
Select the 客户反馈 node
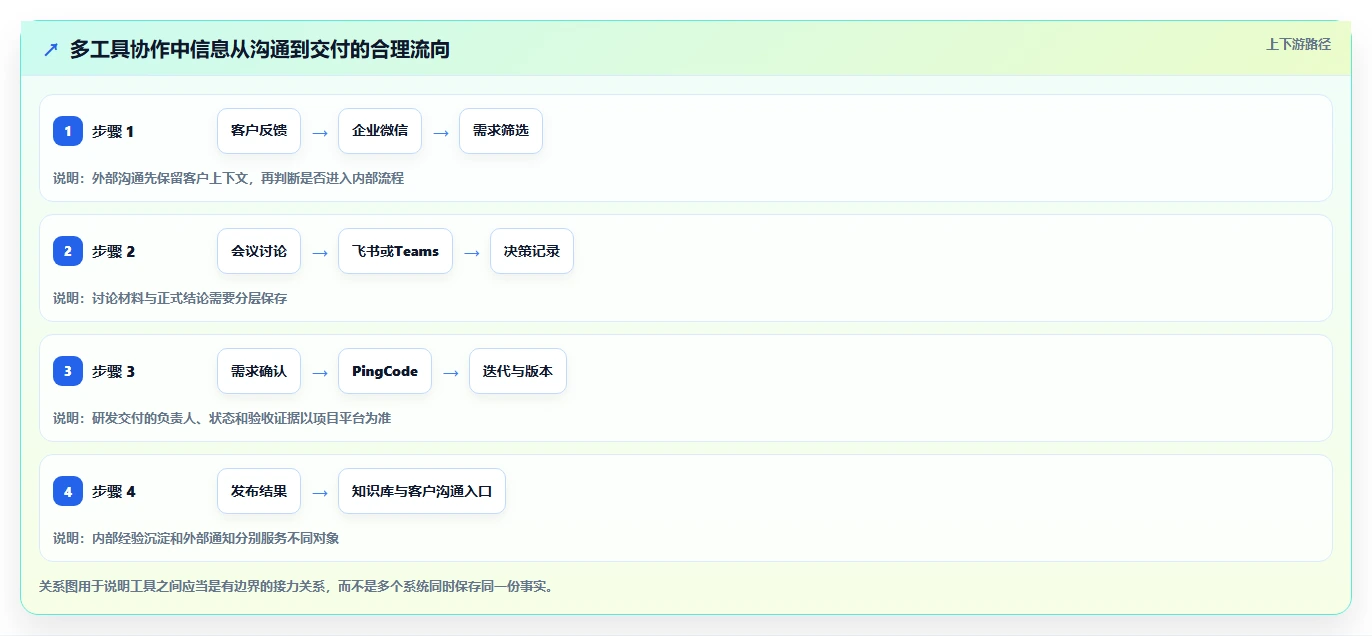pyautogui.click(x=259, y=131)
